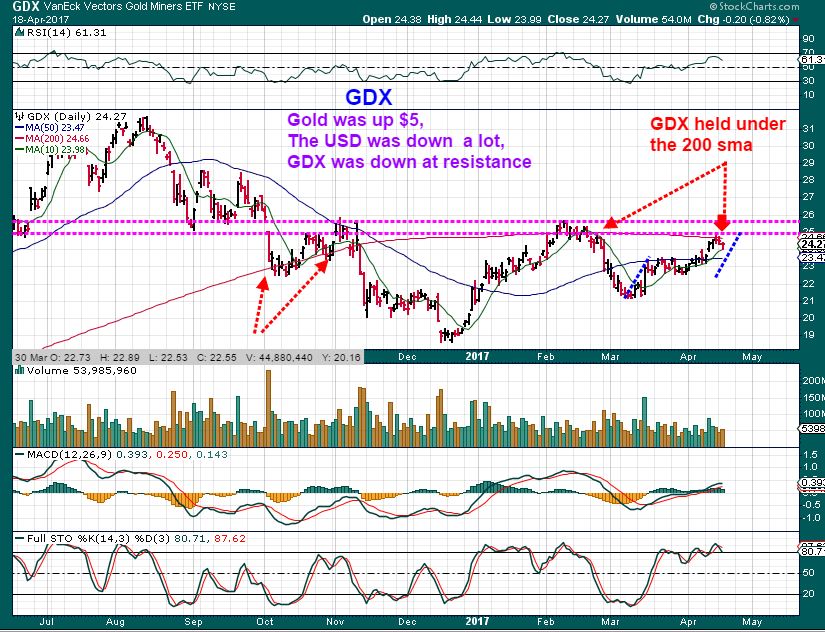Click the '24.27' price tag on right axis
Viewport: 825px width, 632px height.
tap(813, 245)
